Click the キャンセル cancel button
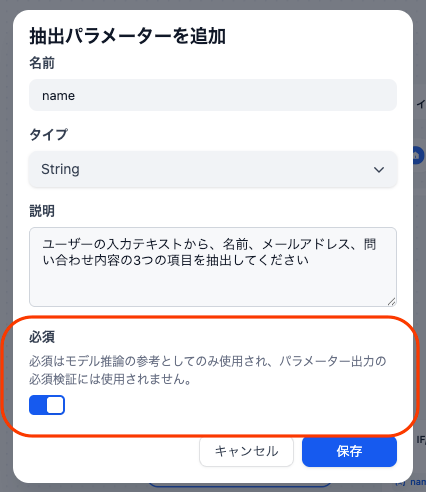 click(x=246, y=451)
